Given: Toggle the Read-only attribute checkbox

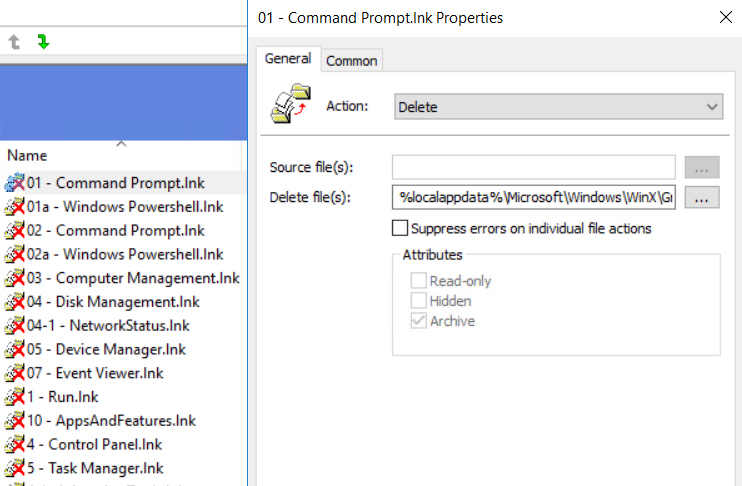Looking at the screenshot, I should tap(419, 282).
